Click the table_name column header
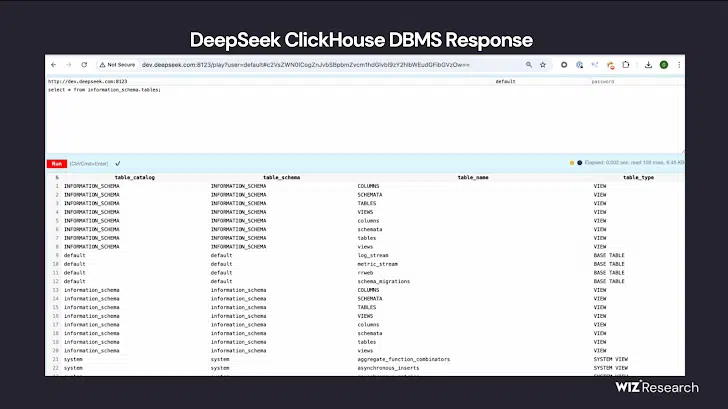728x409 pixels. coord(473,177)
